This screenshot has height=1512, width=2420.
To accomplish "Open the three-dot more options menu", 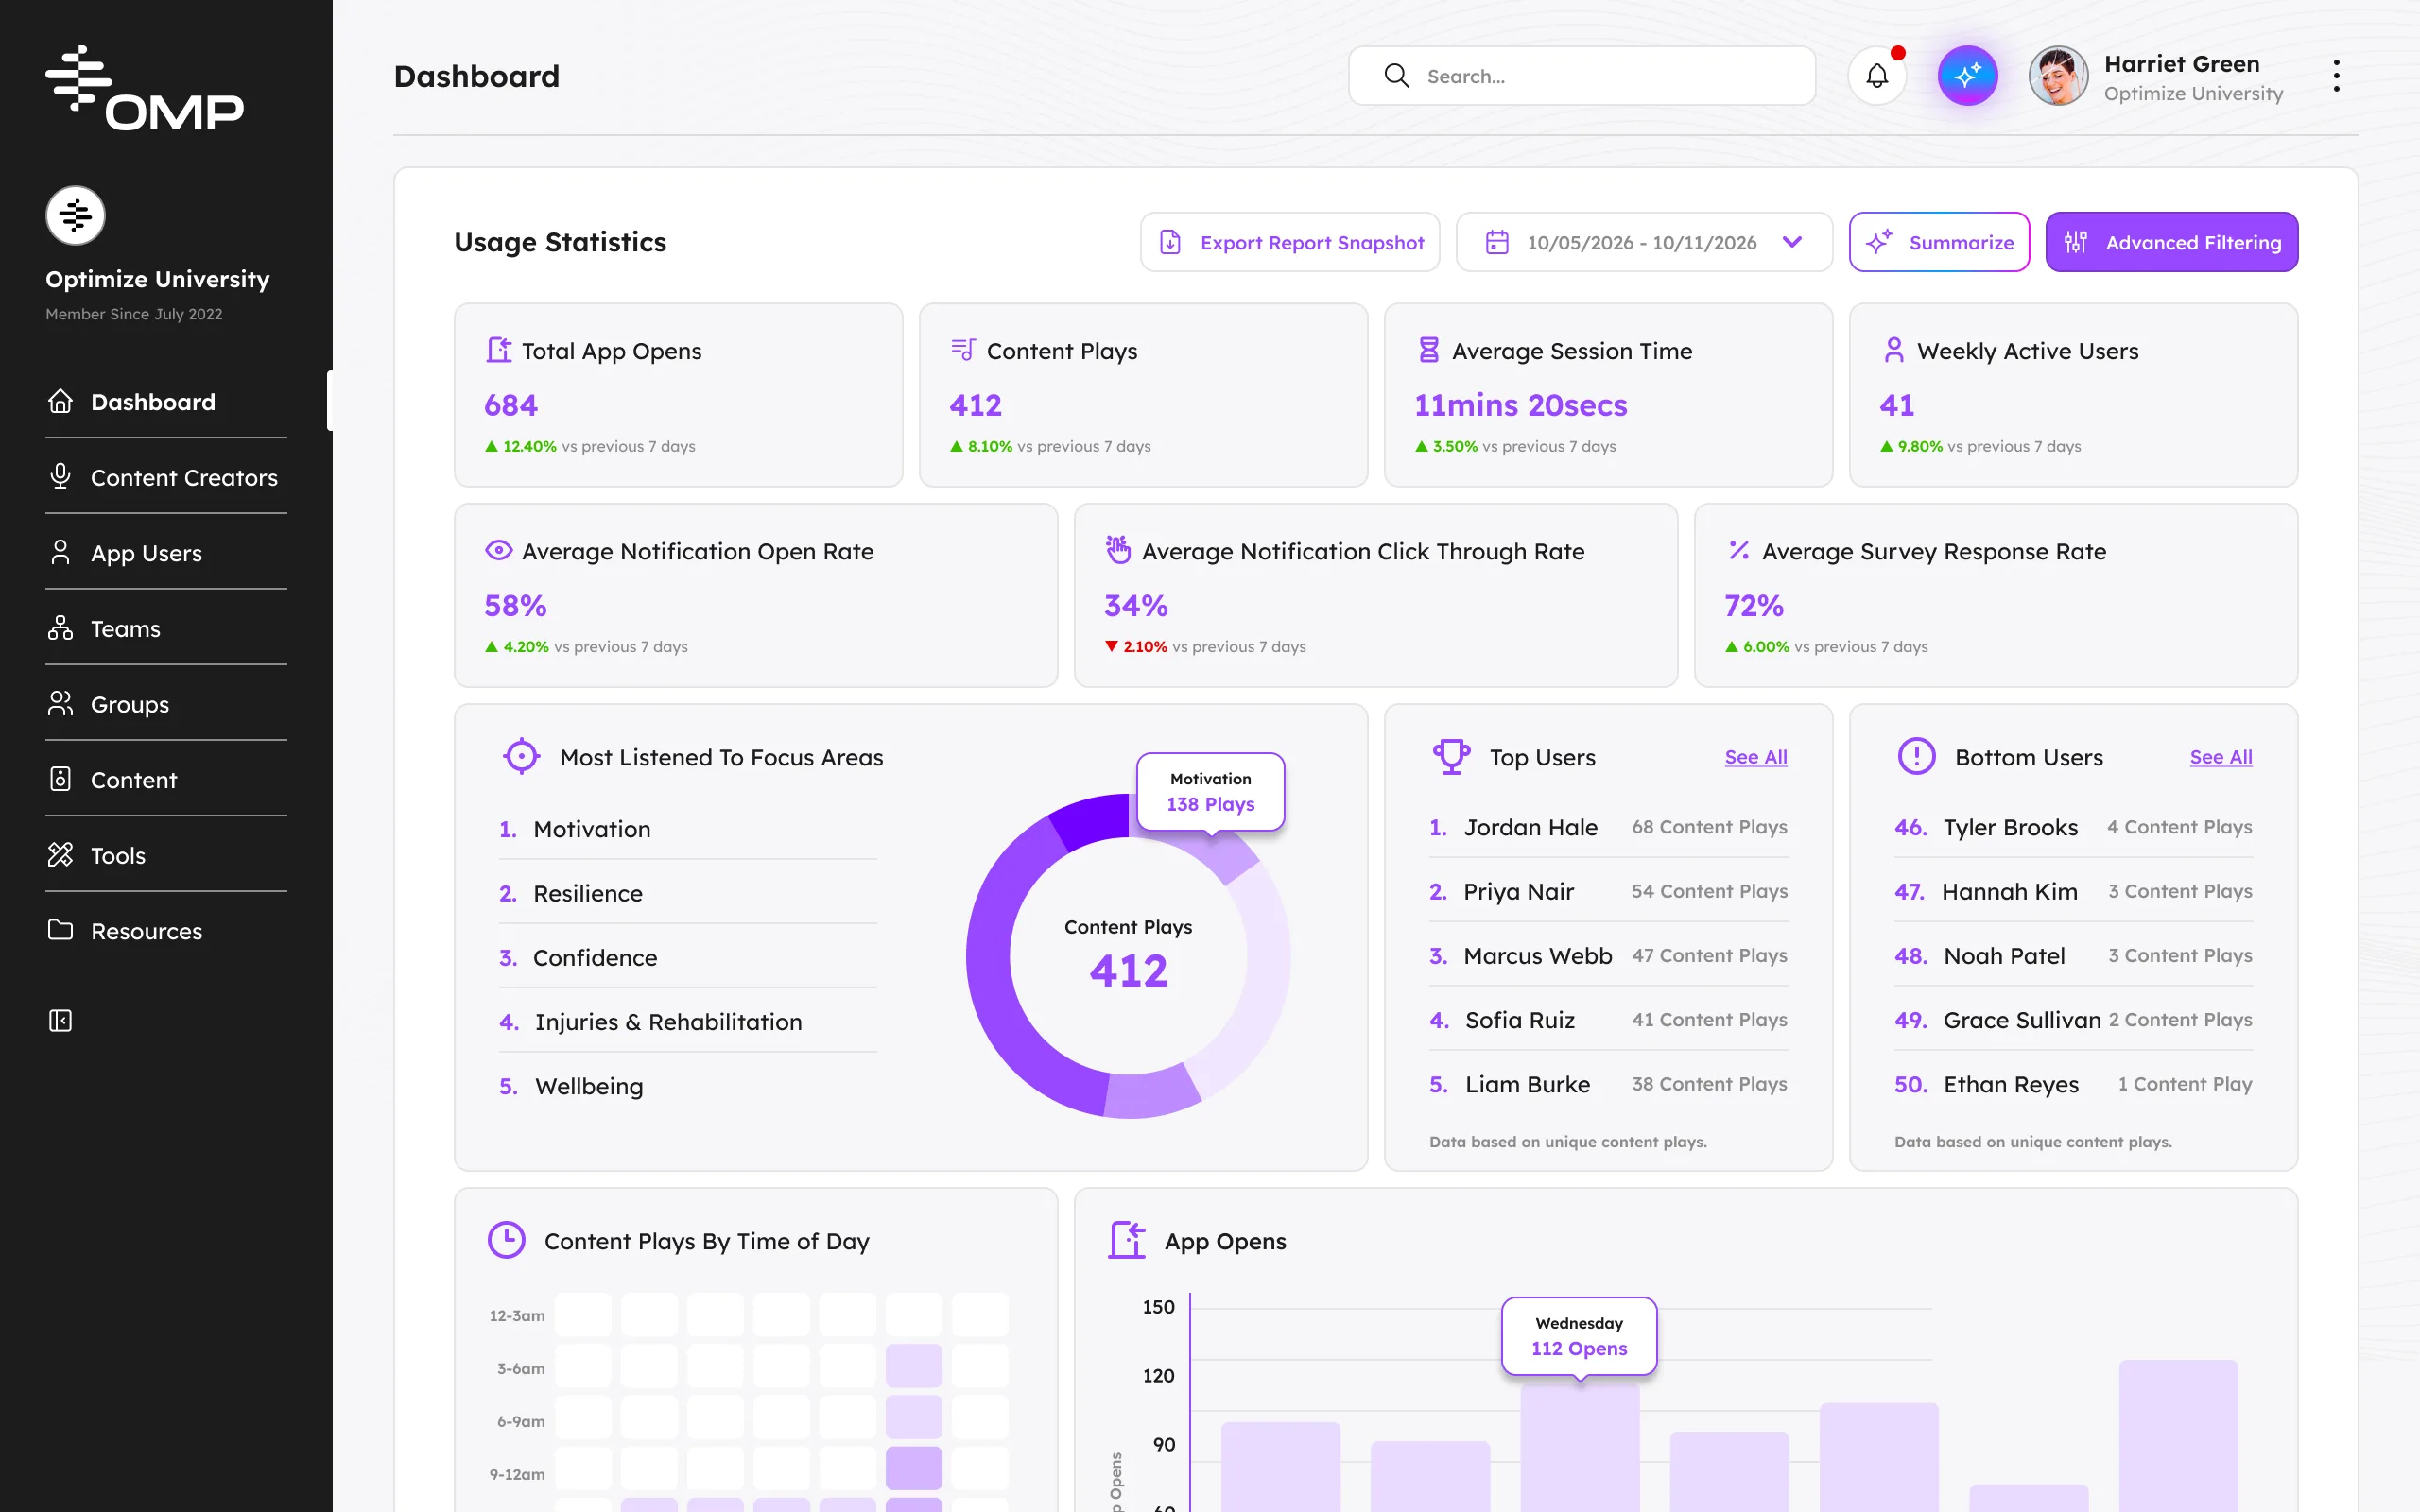I will point(2336,76).
